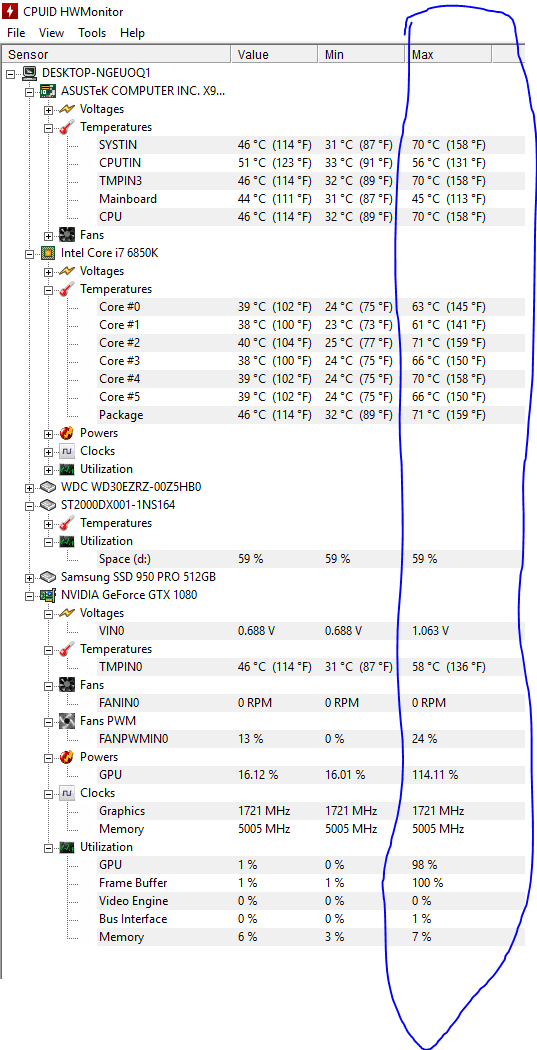Collapse the NVIDIA GeForce GTX 1080 node
The width and height of the screenshot is (537, 1050).
[29, 595]
